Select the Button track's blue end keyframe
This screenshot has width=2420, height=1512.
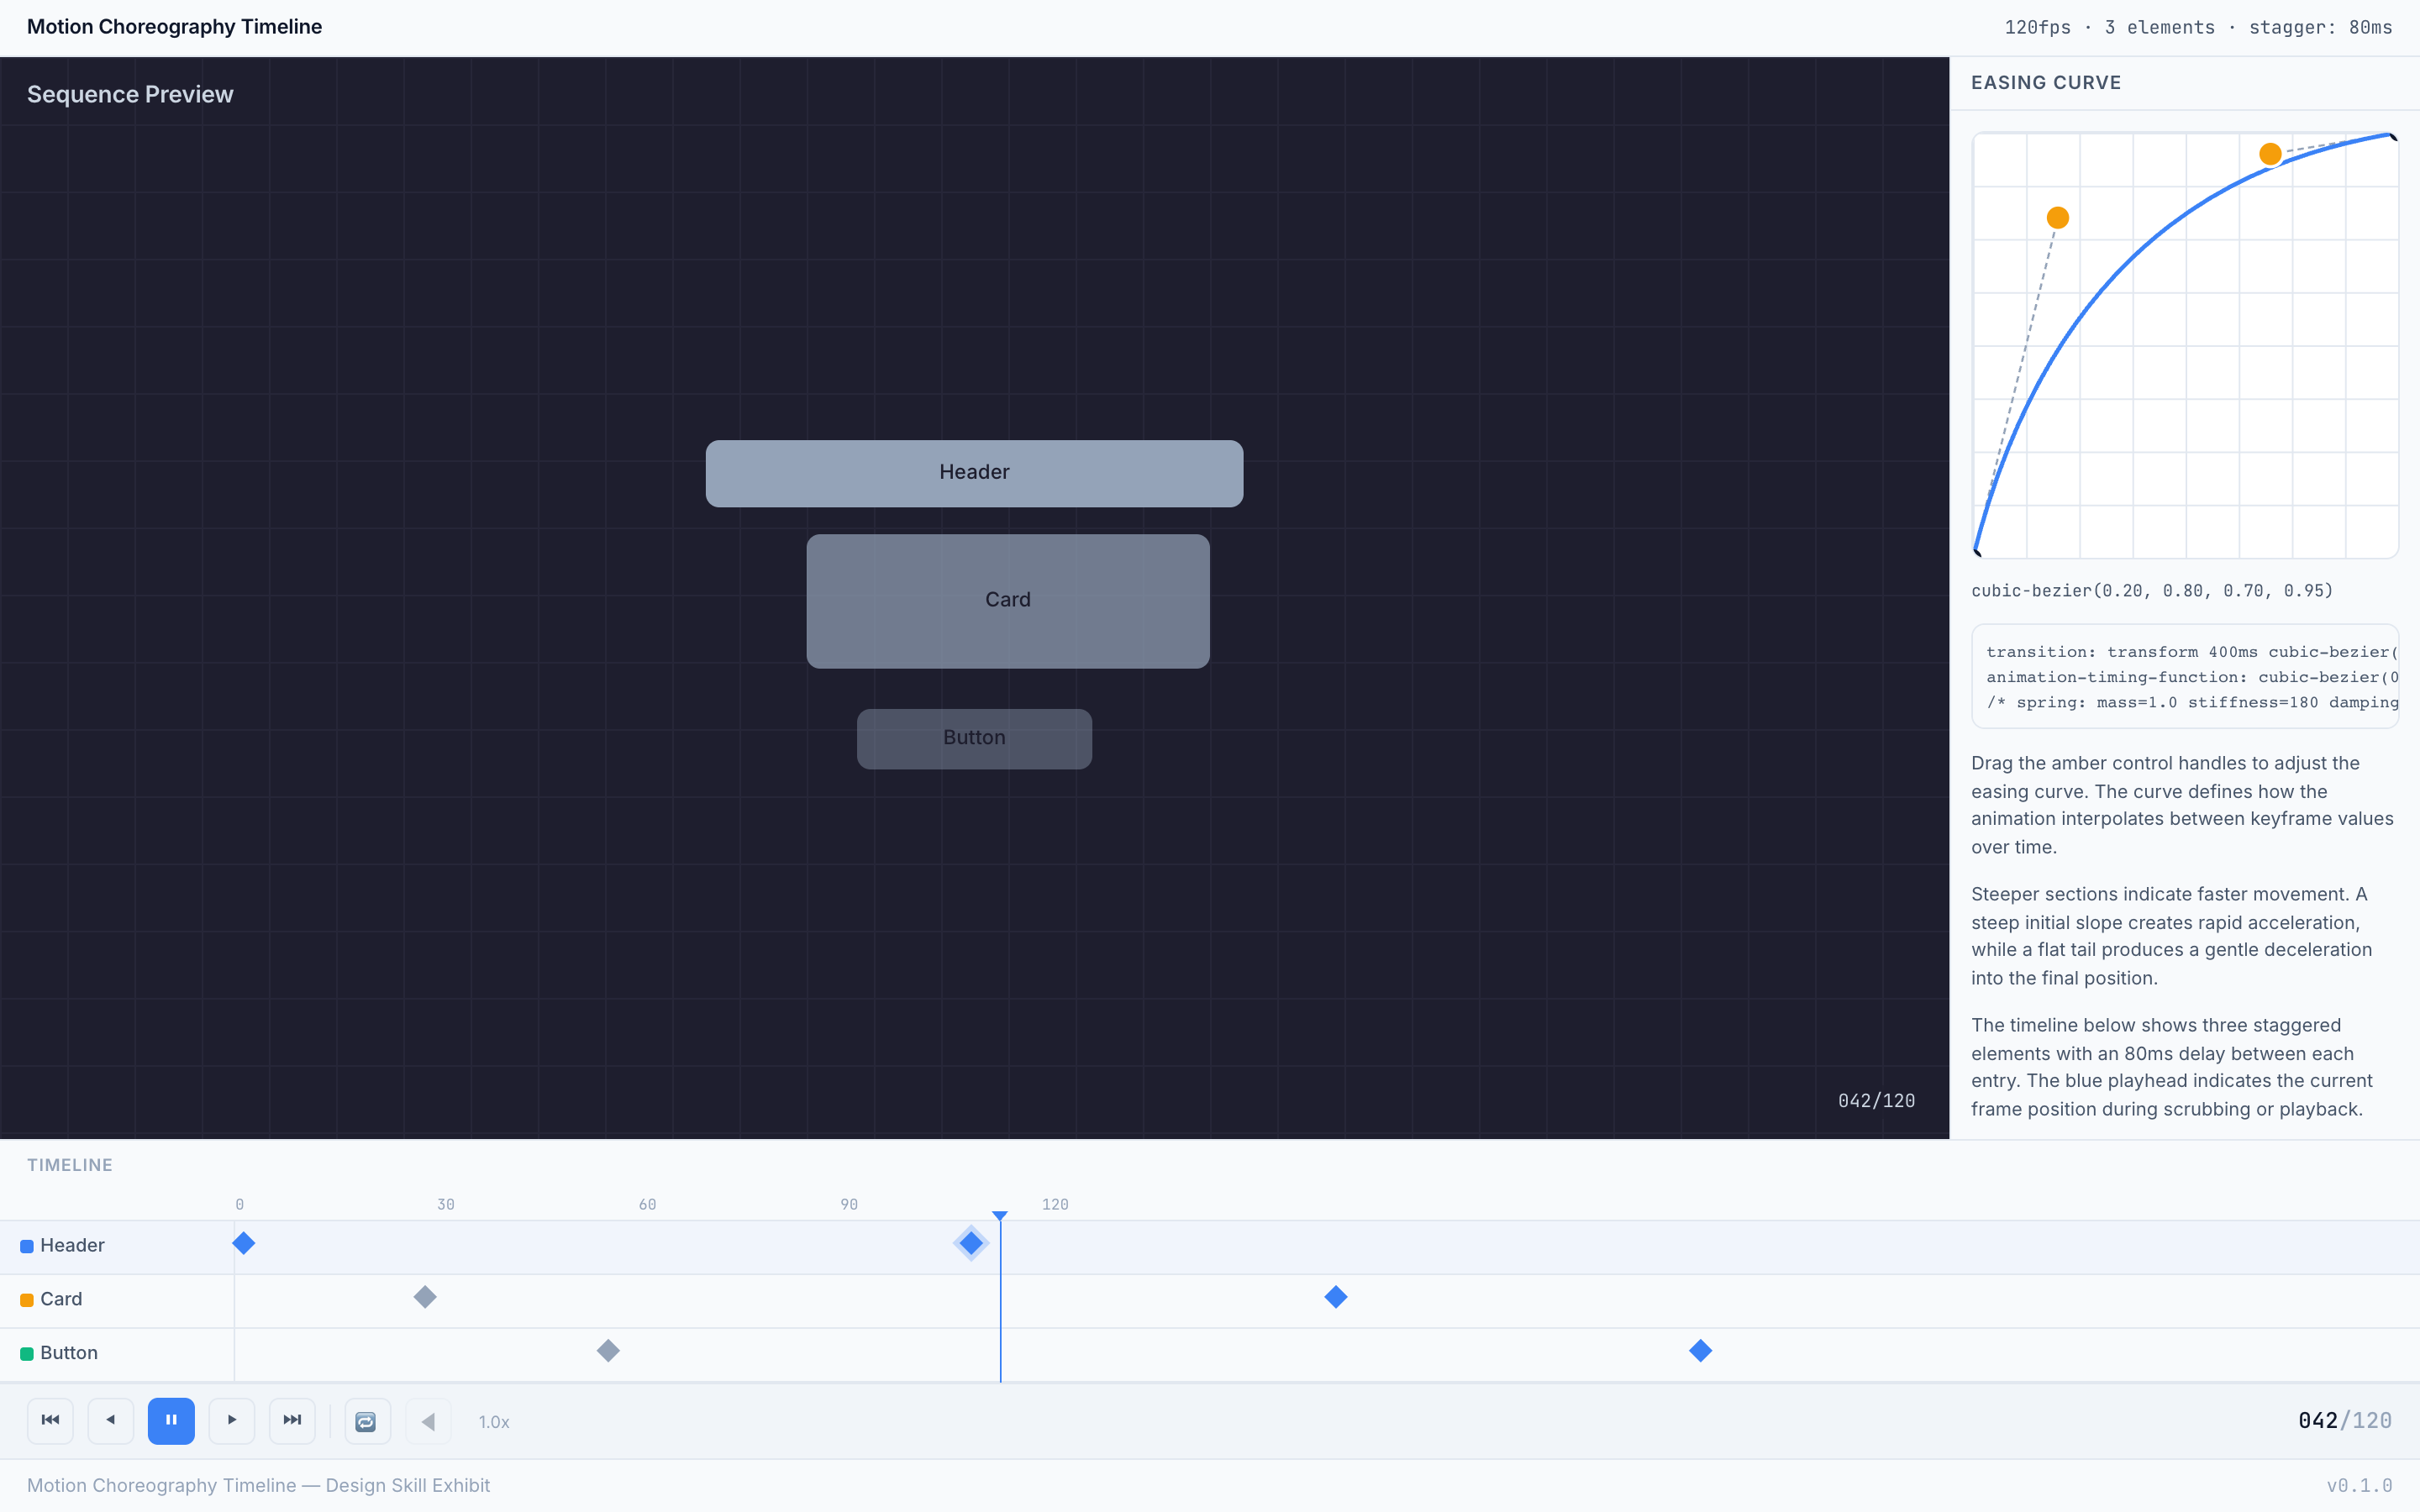[x=1700, y=1351]
